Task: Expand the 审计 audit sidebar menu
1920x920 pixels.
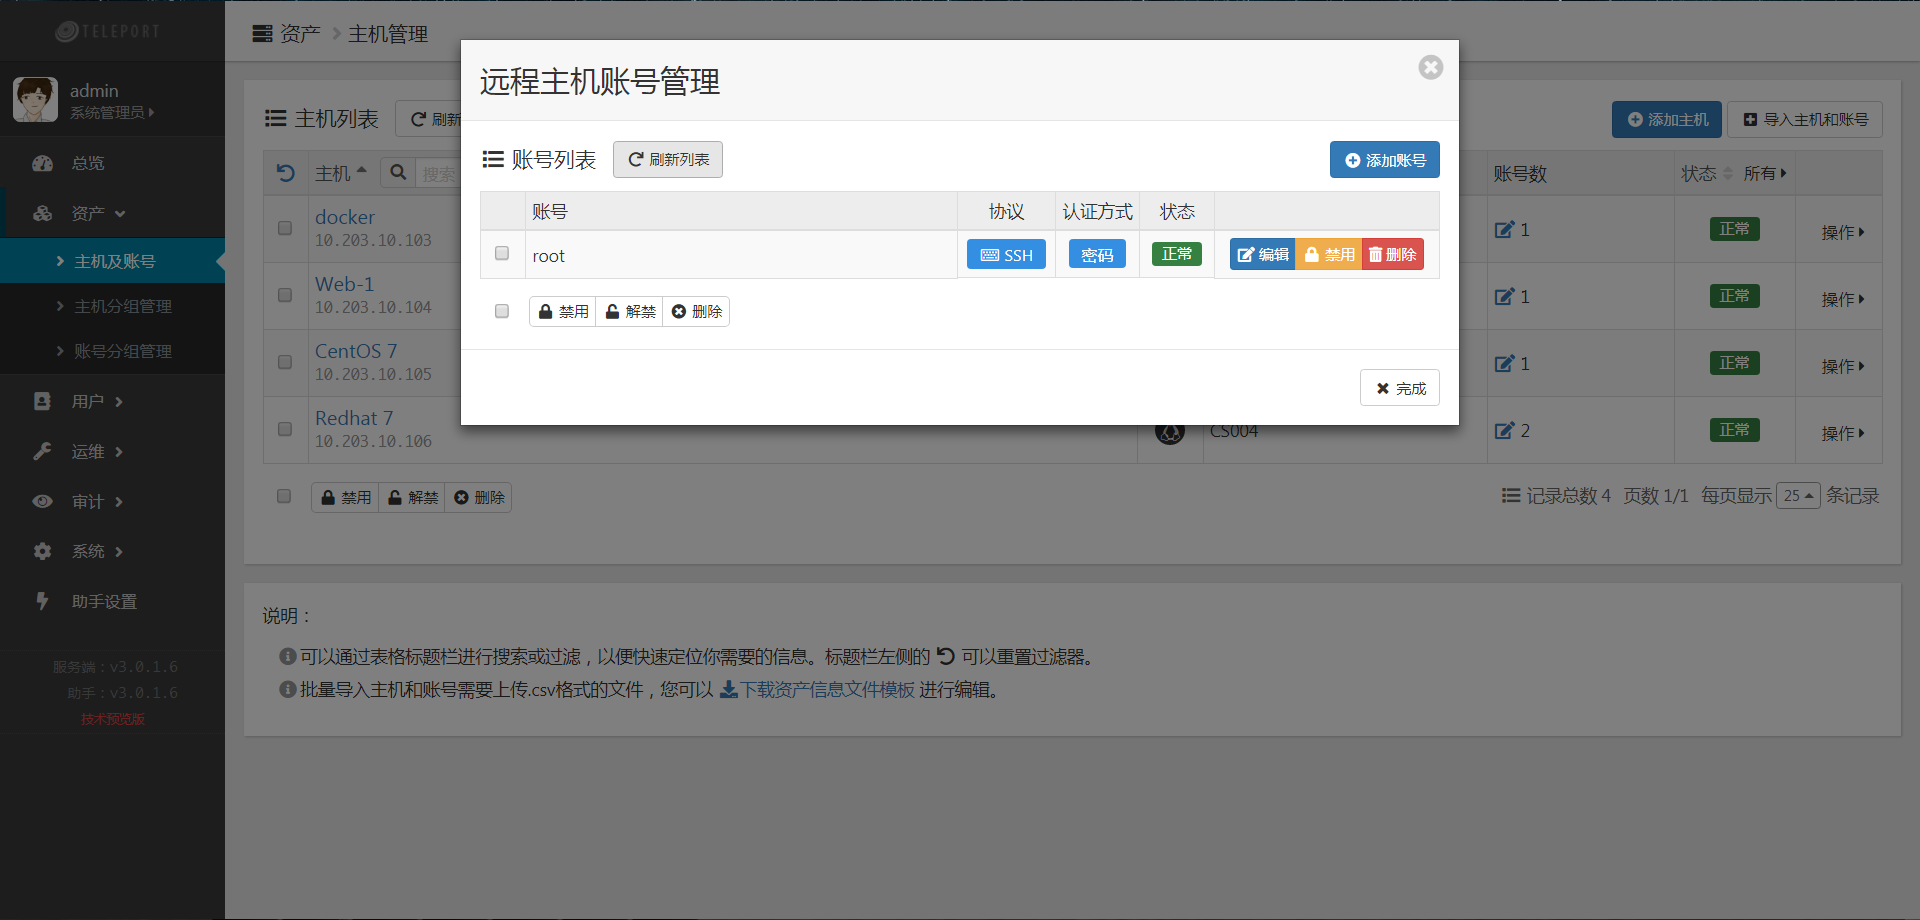Action: point(112,501)
